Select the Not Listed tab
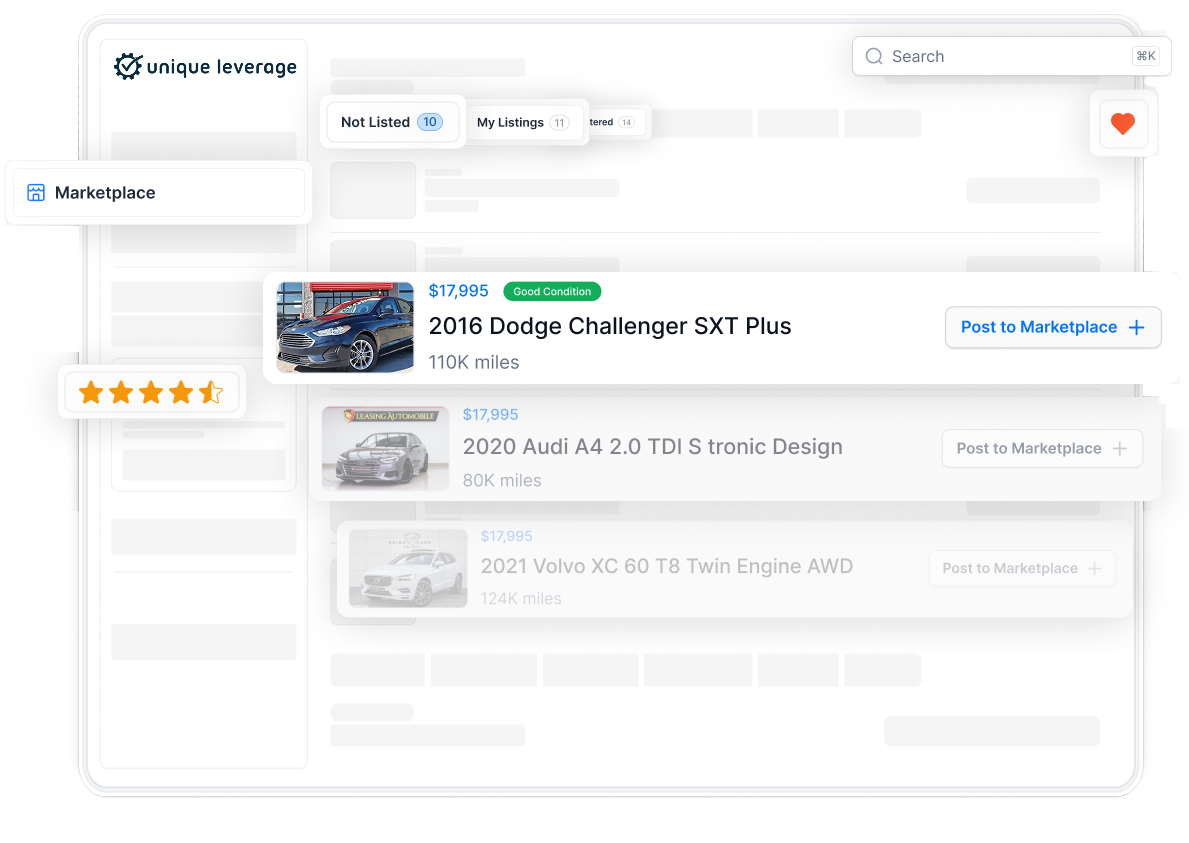This screenshot has width=1189, height=843. coord(392,122)
